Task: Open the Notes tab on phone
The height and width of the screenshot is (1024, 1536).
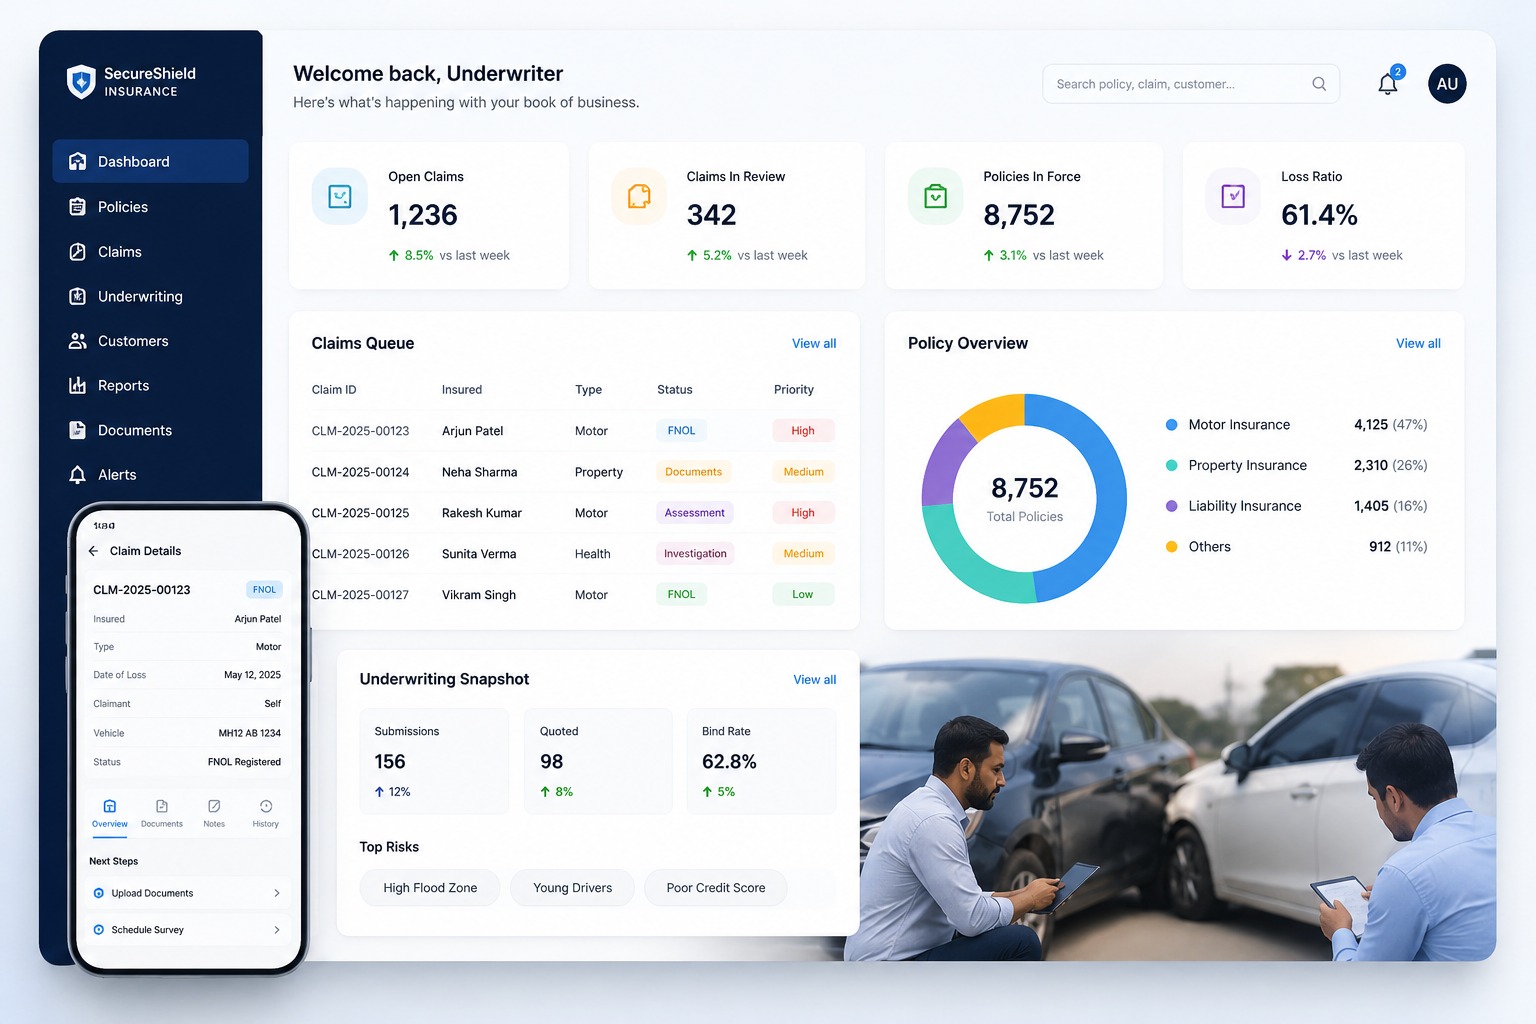Action: click(214, 814)
